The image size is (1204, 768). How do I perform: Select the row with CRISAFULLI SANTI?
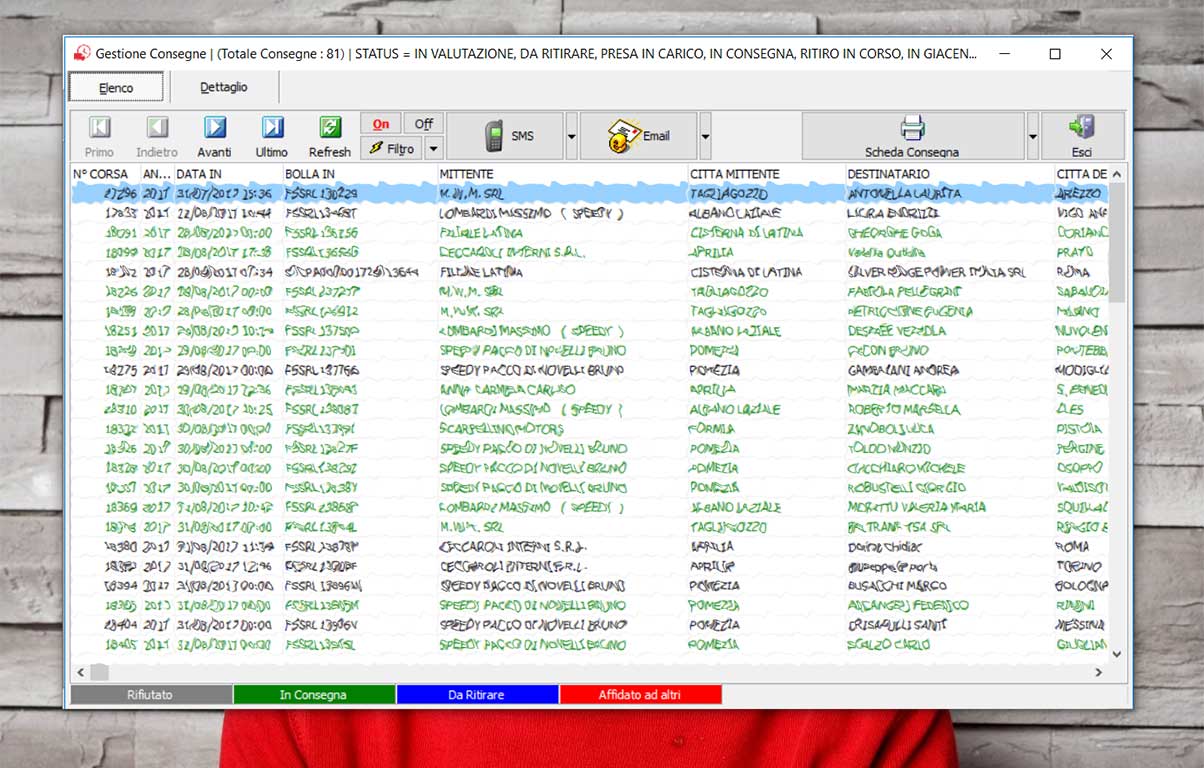(590, 624)
